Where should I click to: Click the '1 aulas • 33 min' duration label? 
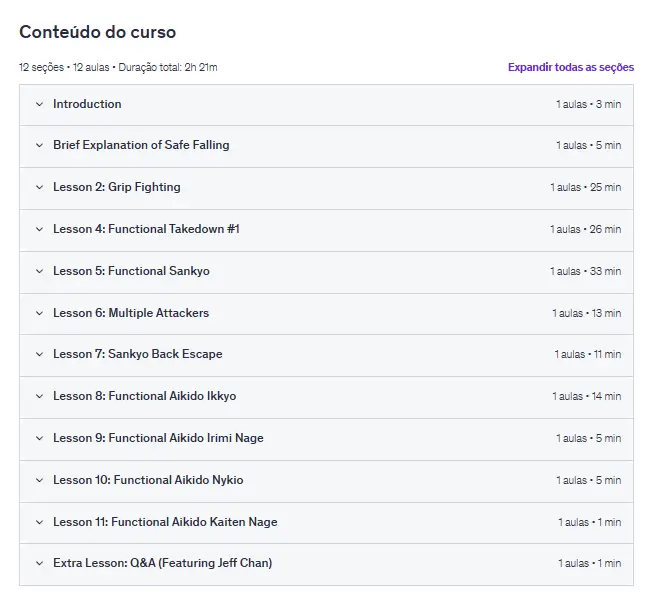pyautogui.click(x=585, y=272)
